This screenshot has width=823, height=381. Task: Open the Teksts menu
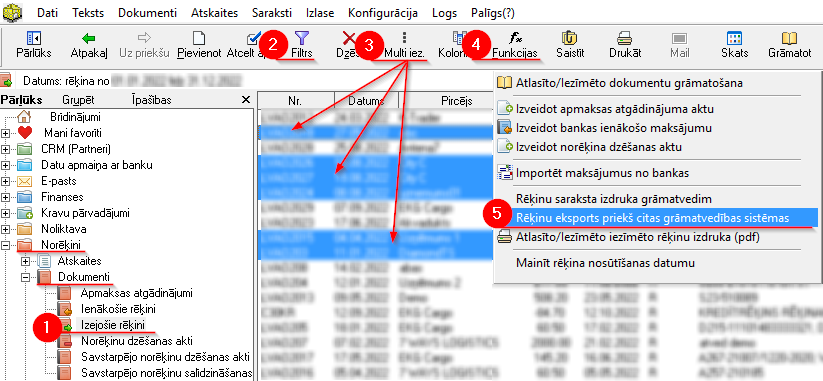(x=88, y=13)
